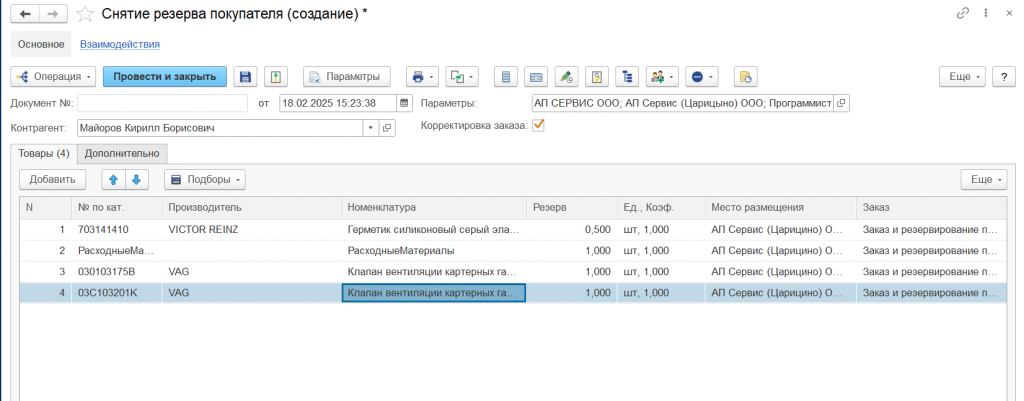Move the row up with the up arrow
The height and width of the screenshot is (401, 1024).
(x=113, y=180)
